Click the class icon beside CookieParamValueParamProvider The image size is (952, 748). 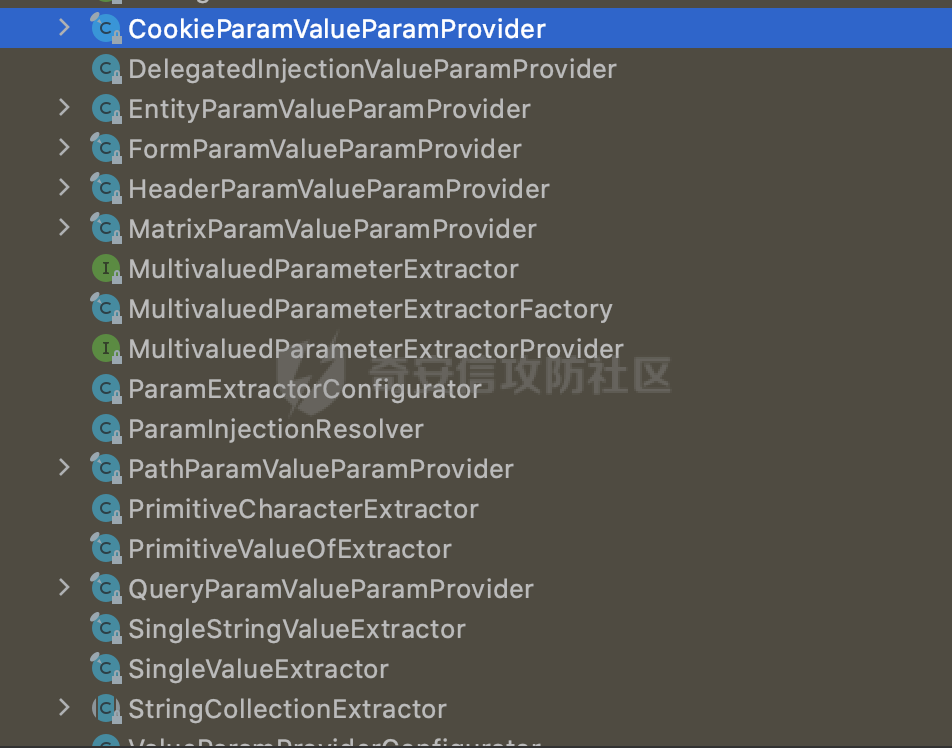pyautogui.click(x=105, y=29)
